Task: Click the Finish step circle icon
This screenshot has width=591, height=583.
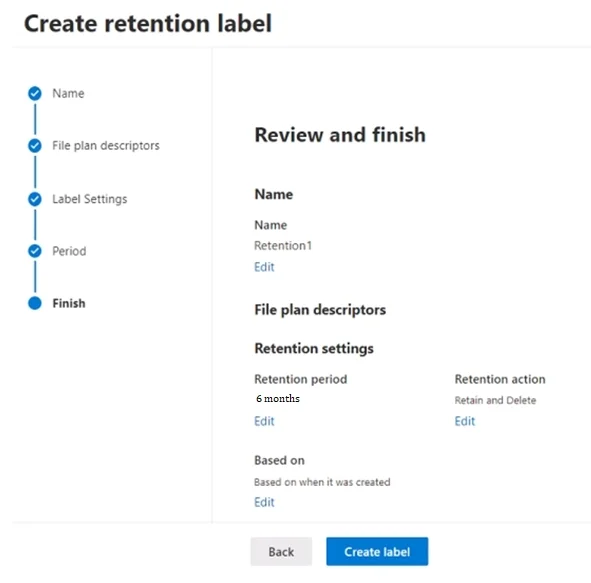Action: coord(35,303)
